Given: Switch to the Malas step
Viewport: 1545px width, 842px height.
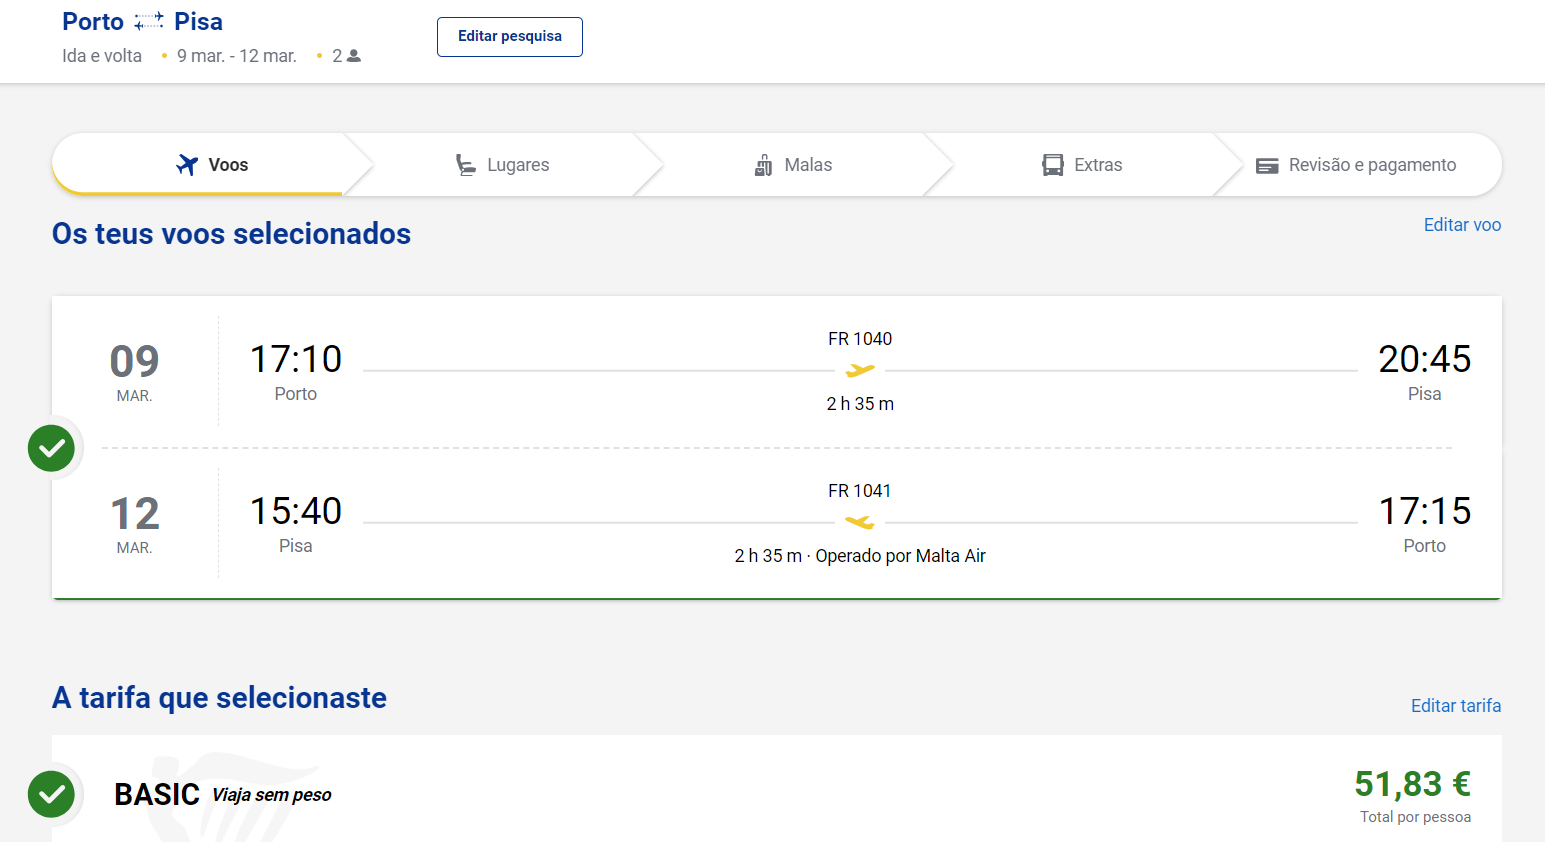Looking at the screenshot, I should [x=808, y=165].
